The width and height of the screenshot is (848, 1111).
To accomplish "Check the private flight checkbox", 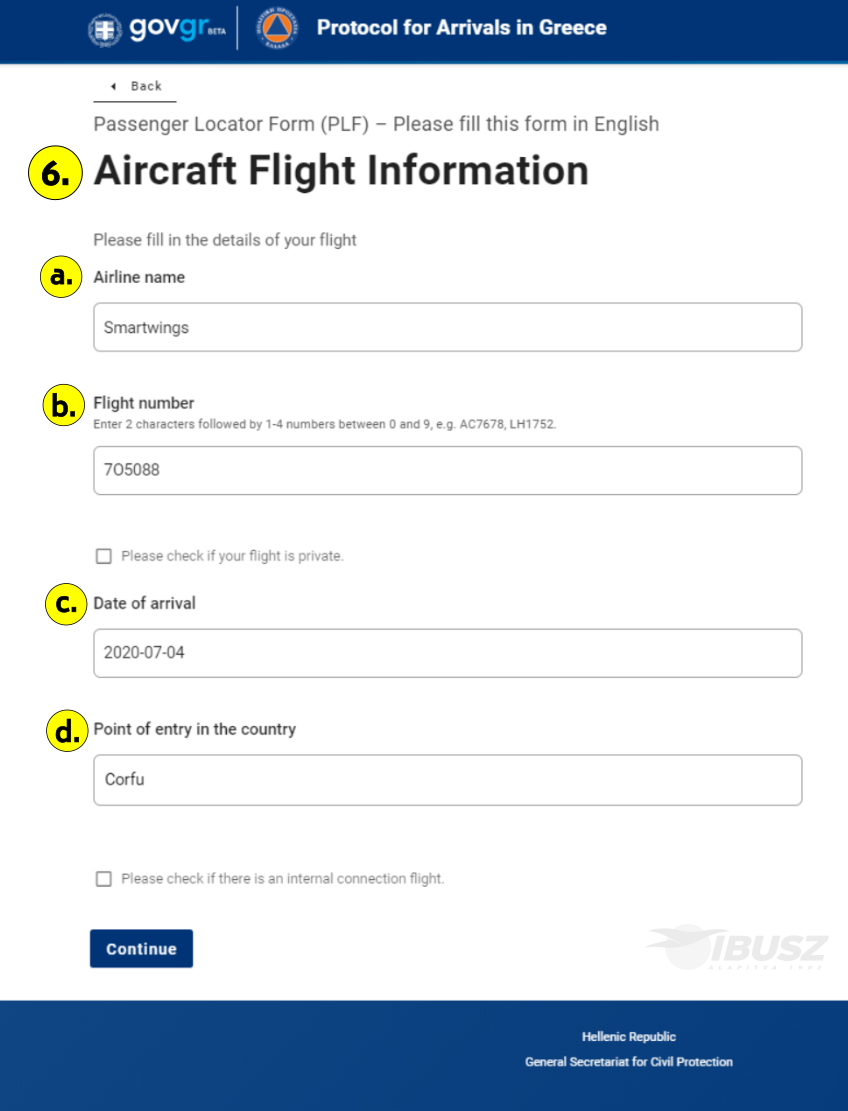I will [104, 556].
